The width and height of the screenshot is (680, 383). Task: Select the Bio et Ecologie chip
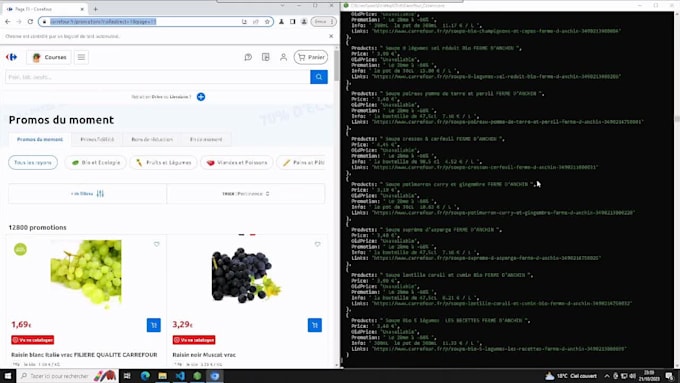click(95, 163)
